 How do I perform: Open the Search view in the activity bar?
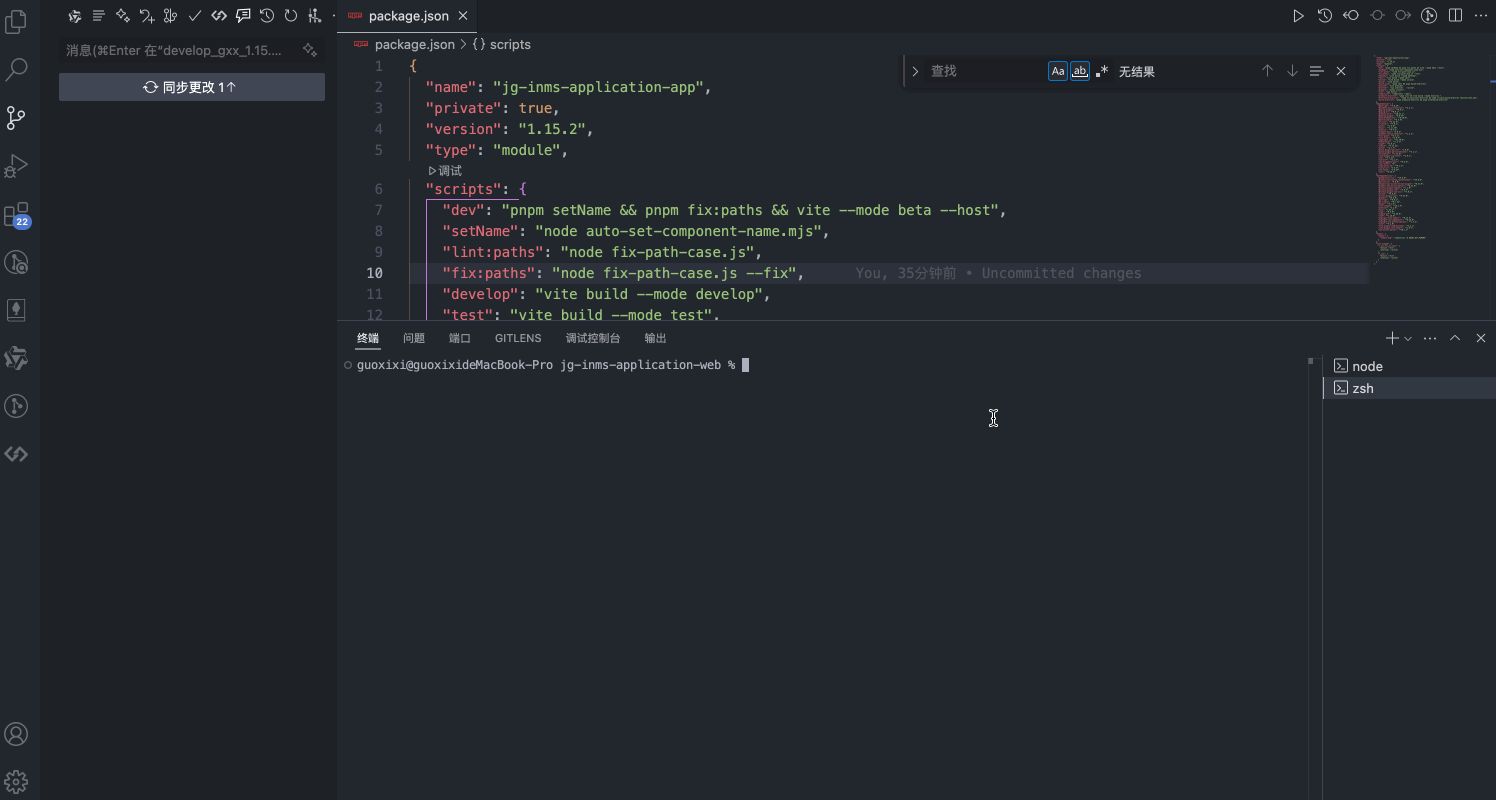pyautogui.click(x=16, y=69)
